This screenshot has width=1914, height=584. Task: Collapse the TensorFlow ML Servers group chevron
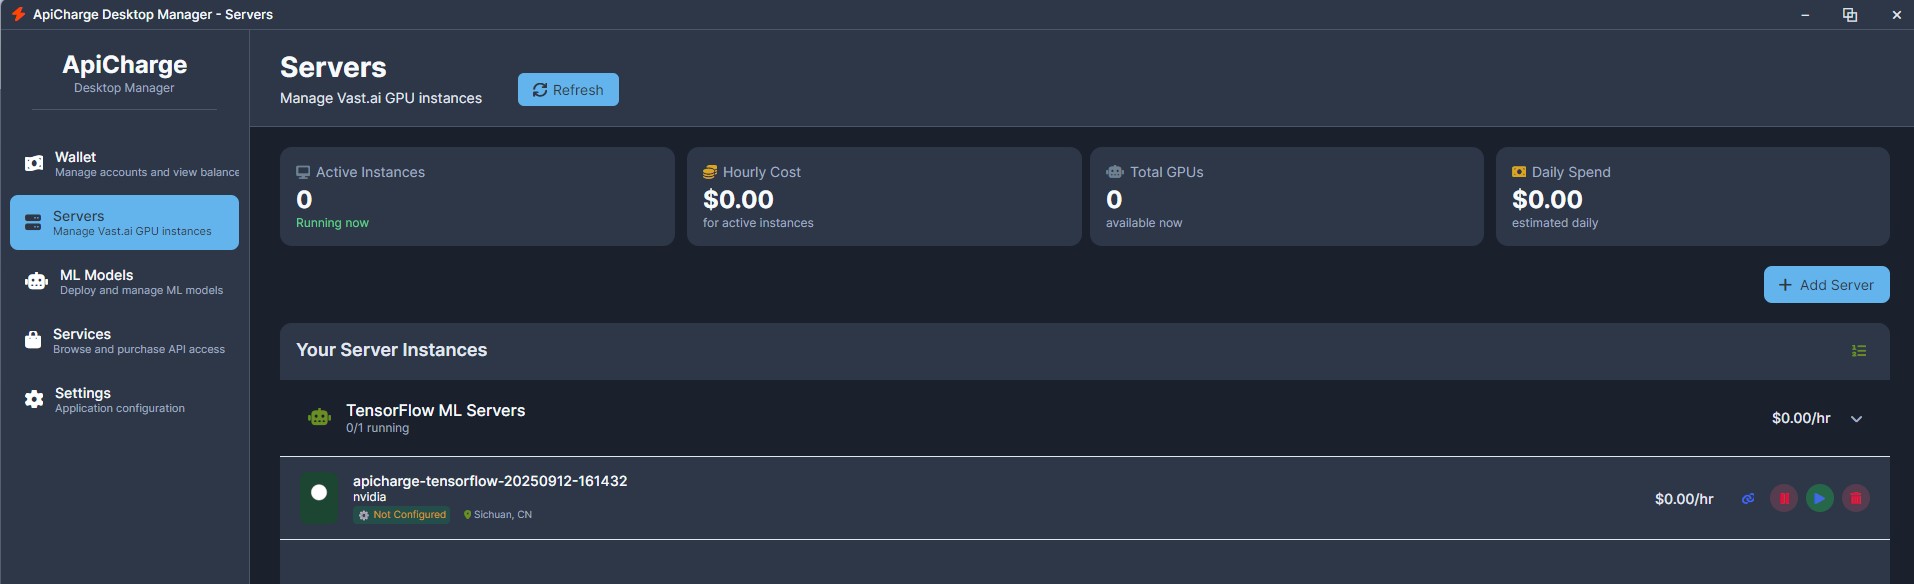tap(1857, 419)
